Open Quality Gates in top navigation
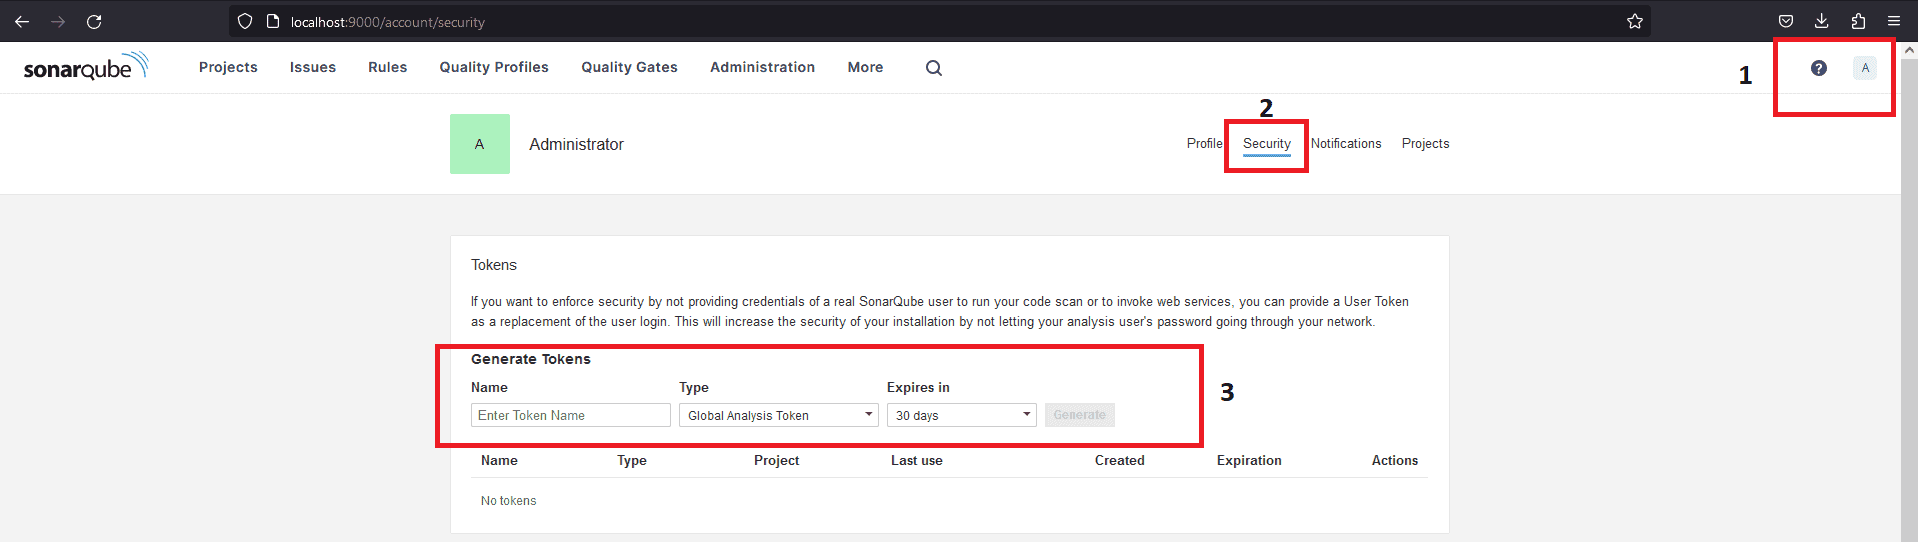Screen dimensions: 1918x542 click(629, 67)
